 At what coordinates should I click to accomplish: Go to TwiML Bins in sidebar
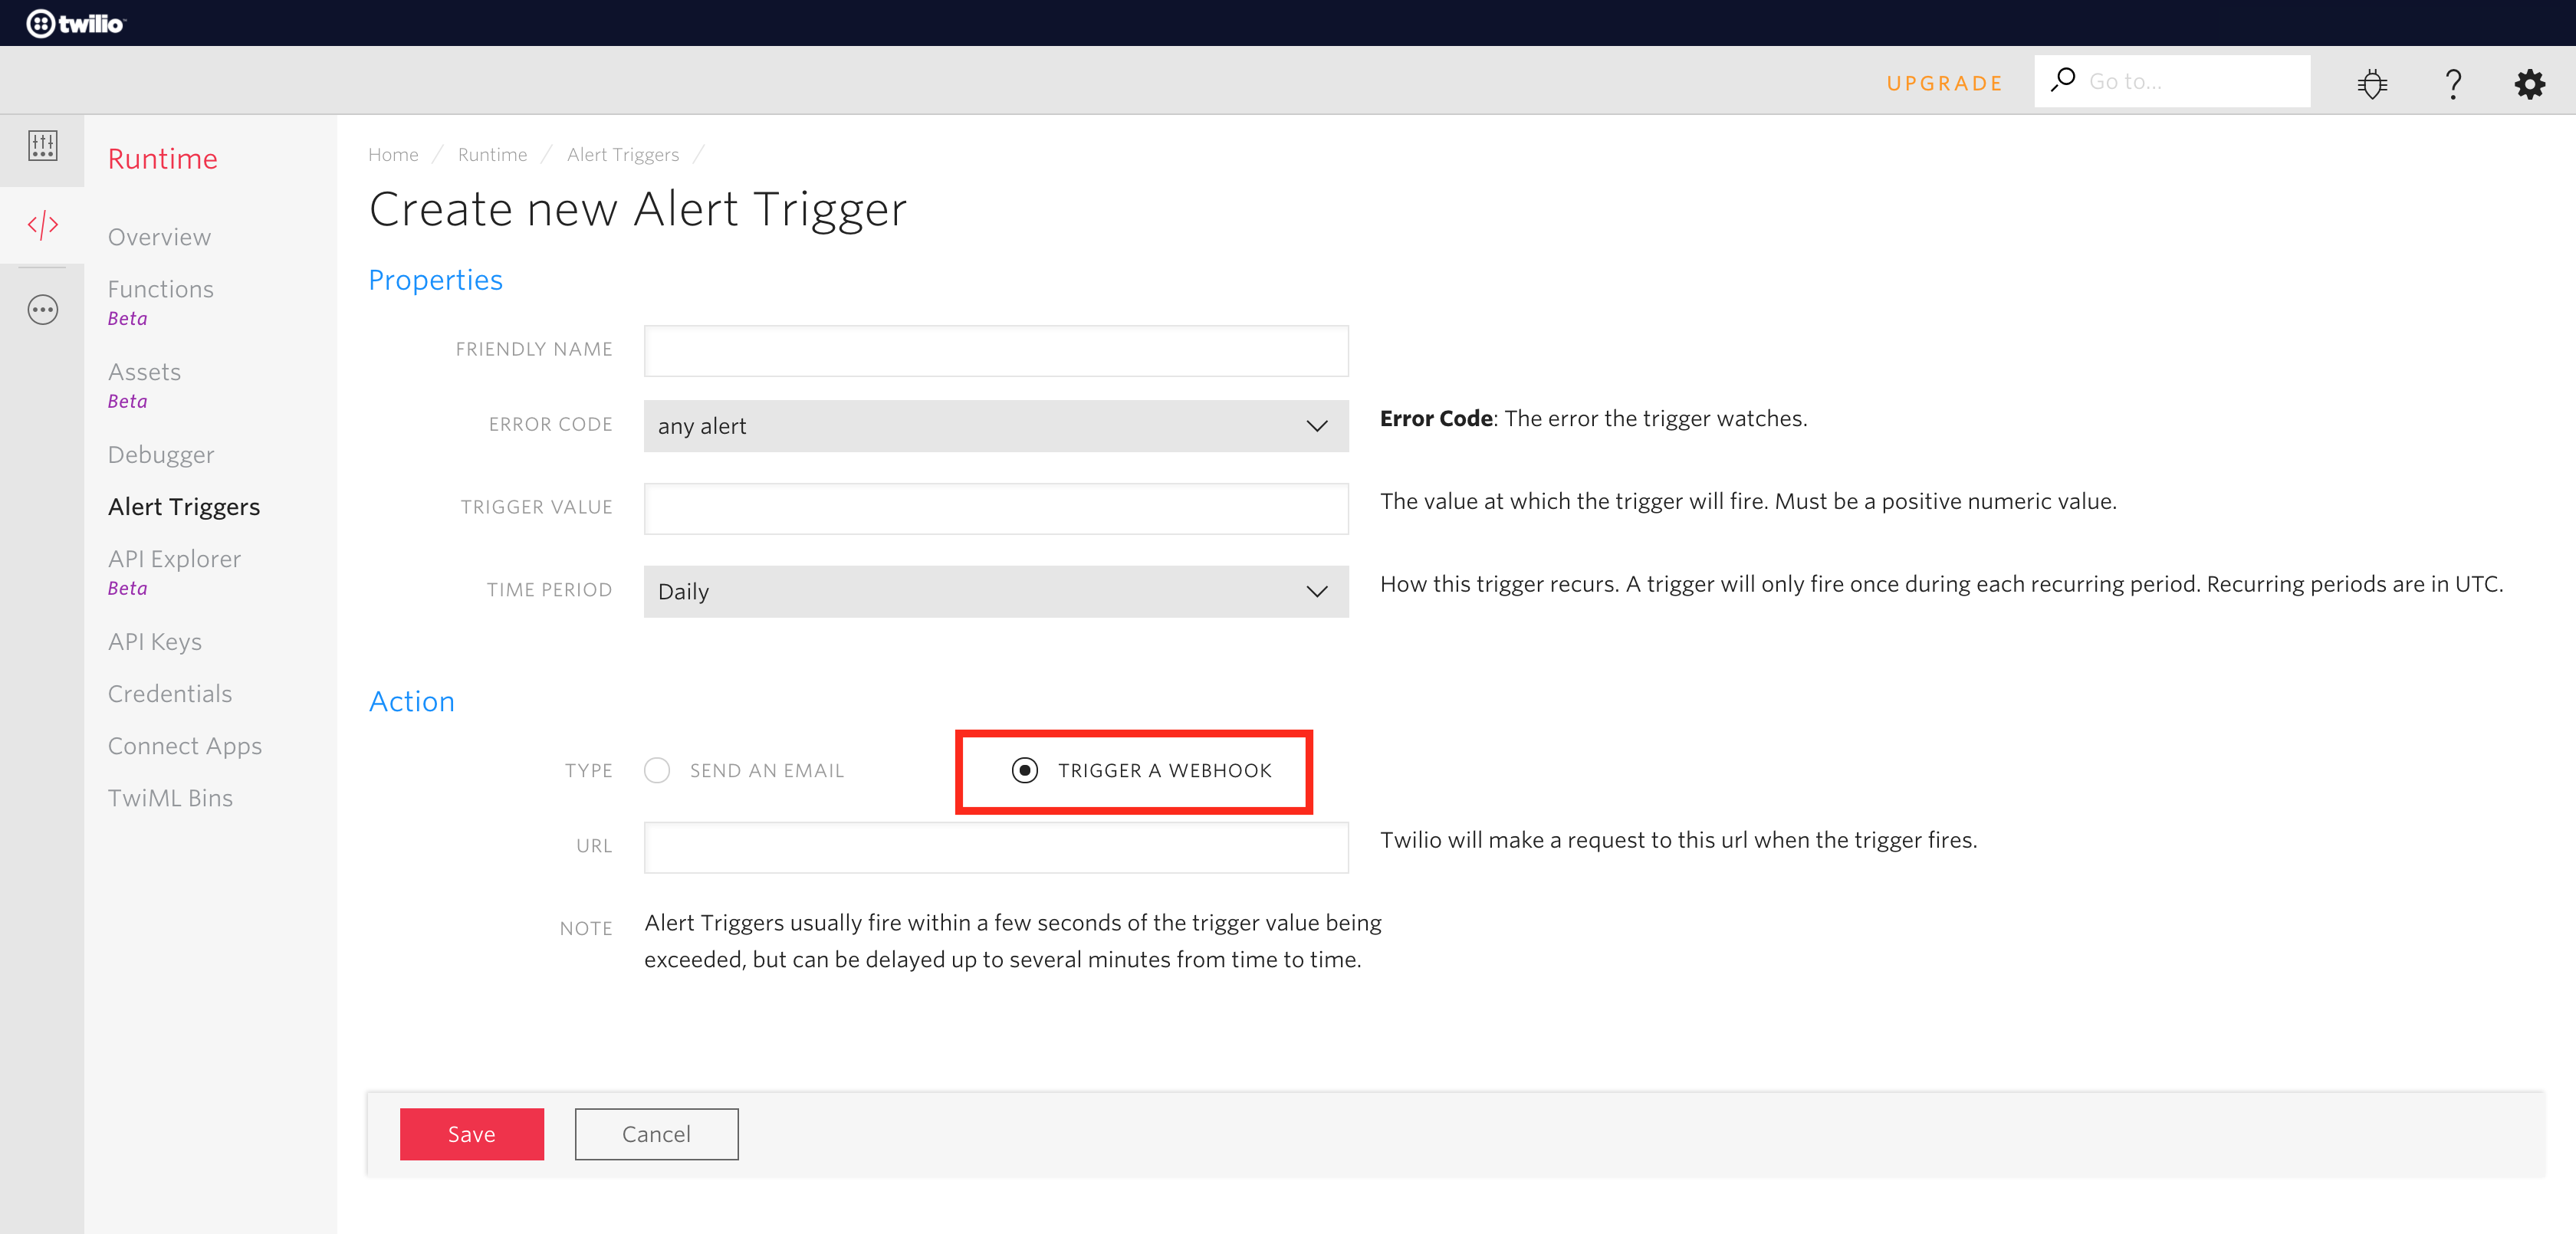point(170,798)
